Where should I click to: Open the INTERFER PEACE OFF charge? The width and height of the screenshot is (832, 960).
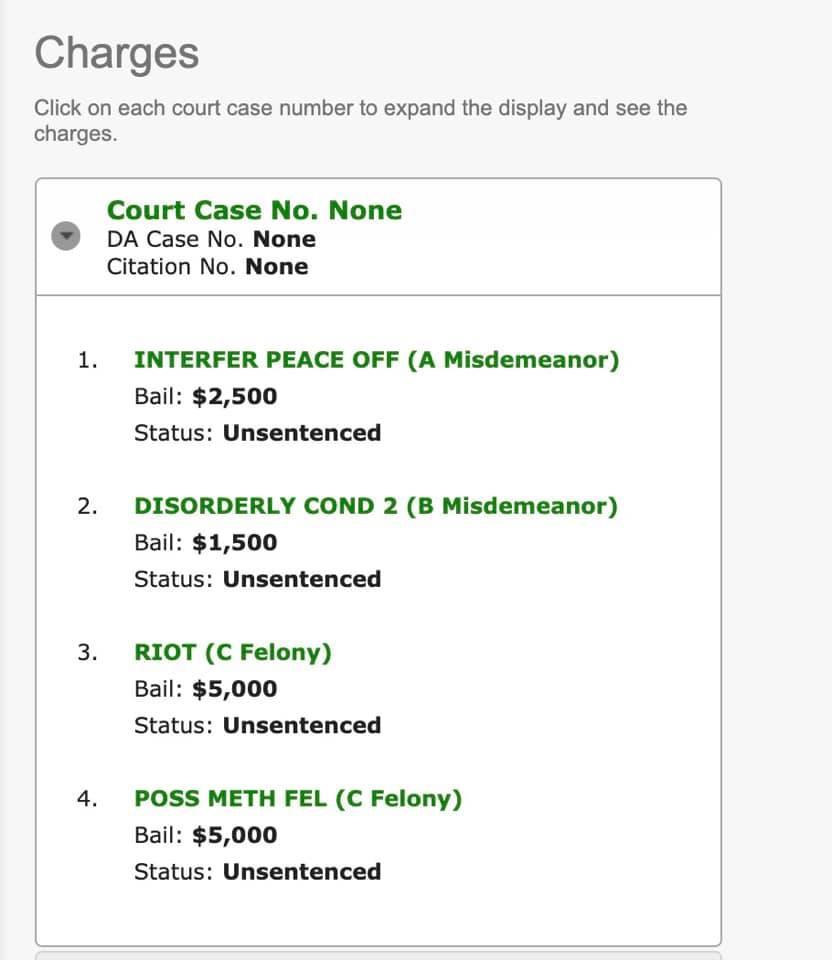pyautogui.click(x=376, y=360)
